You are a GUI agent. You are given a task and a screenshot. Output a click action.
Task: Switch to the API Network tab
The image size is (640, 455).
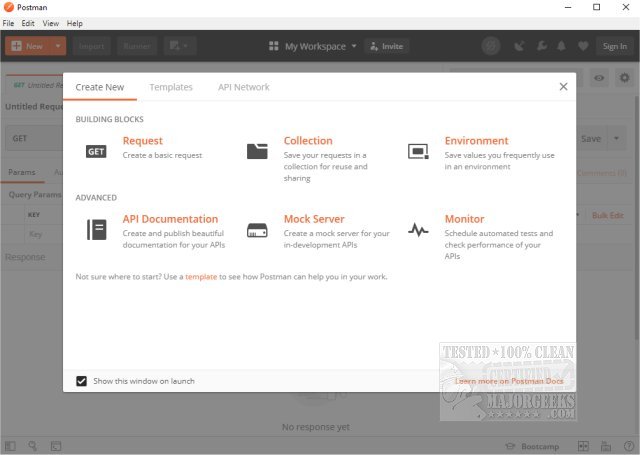coord(244,87)
